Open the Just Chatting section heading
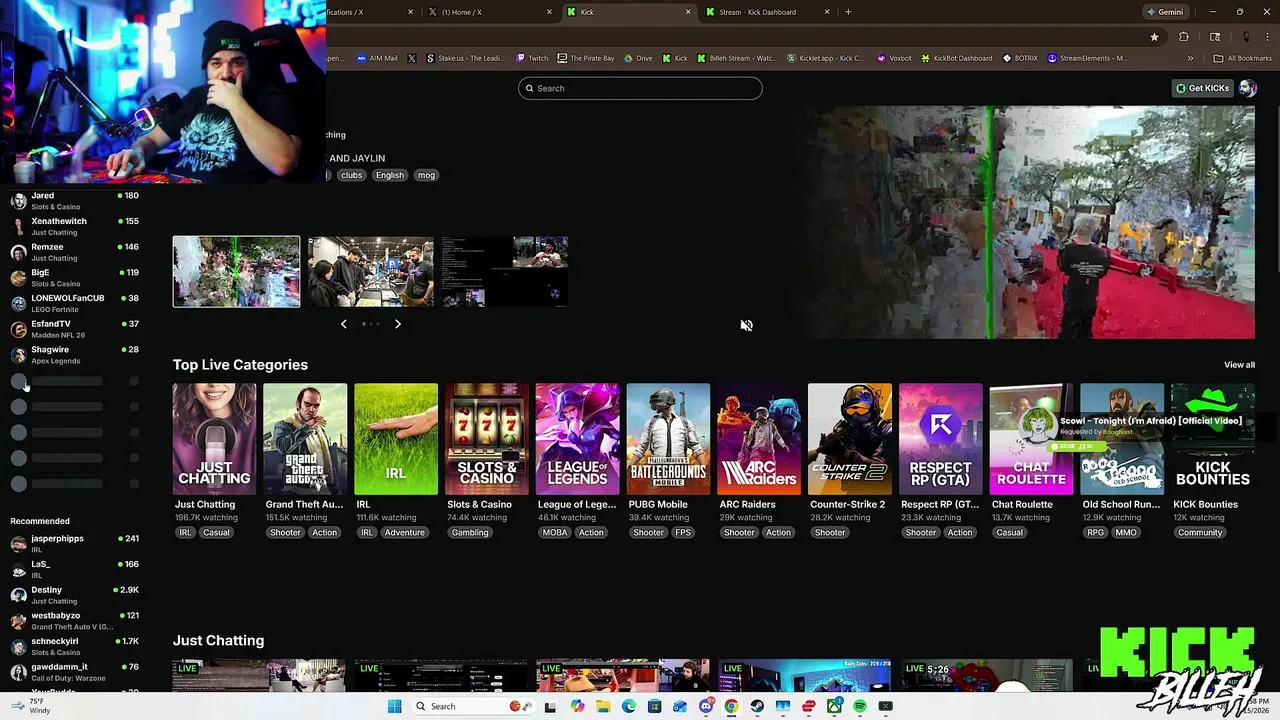The width and height of the screenshot is (1280, 720). click(218, 640)
